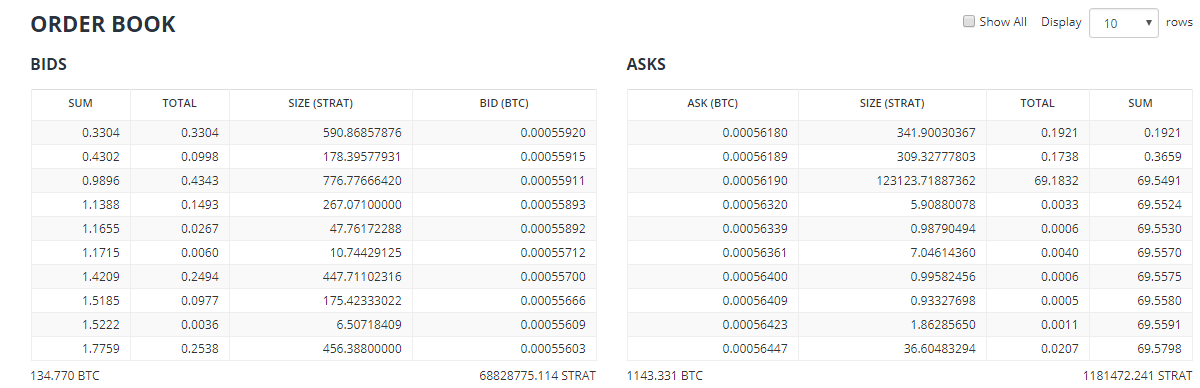Screen dimensions: 1200x388
Task: Click bids total 134.770 BTC
Action: 65,376
